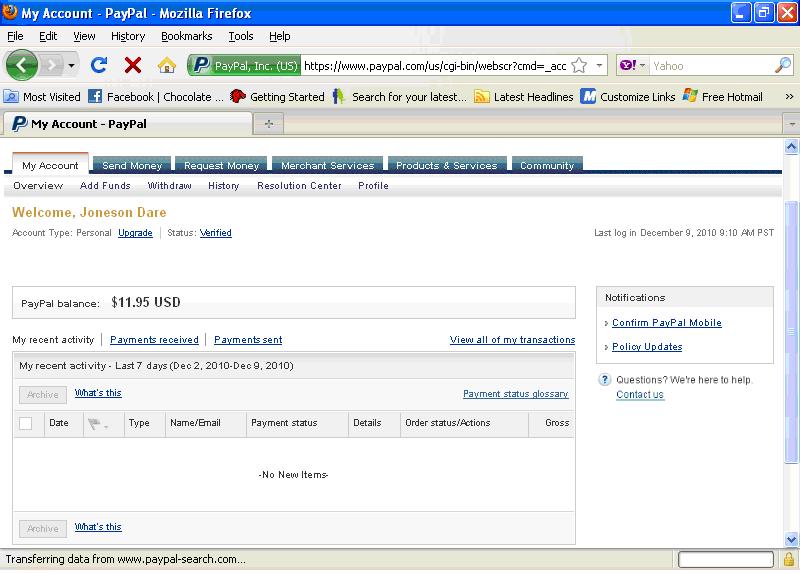Image resolution: width=800 pixels, height=574 pixels.
Task: Toggle the select-all checkbox in table header
Action: pyautogui.click(x=26, y=423)
